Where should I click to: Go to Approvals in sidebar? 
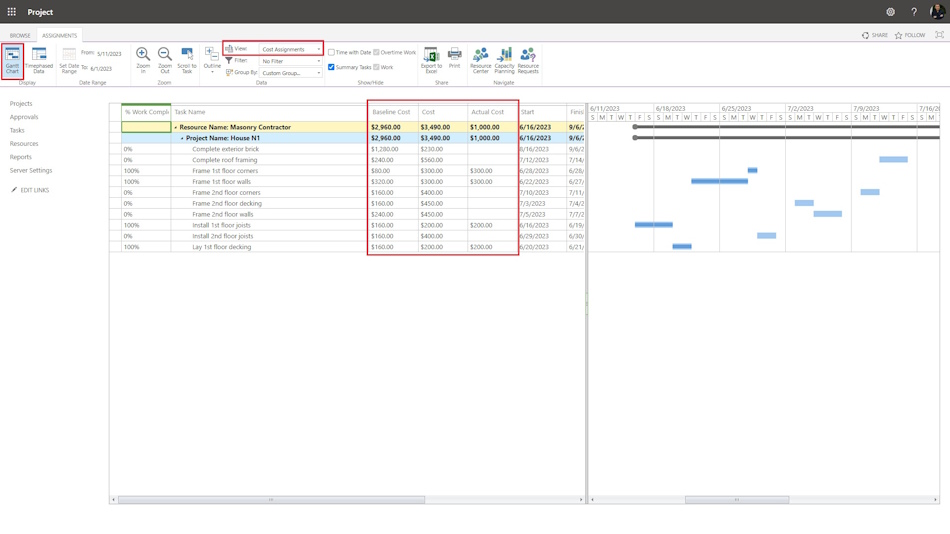pos(24,117)
